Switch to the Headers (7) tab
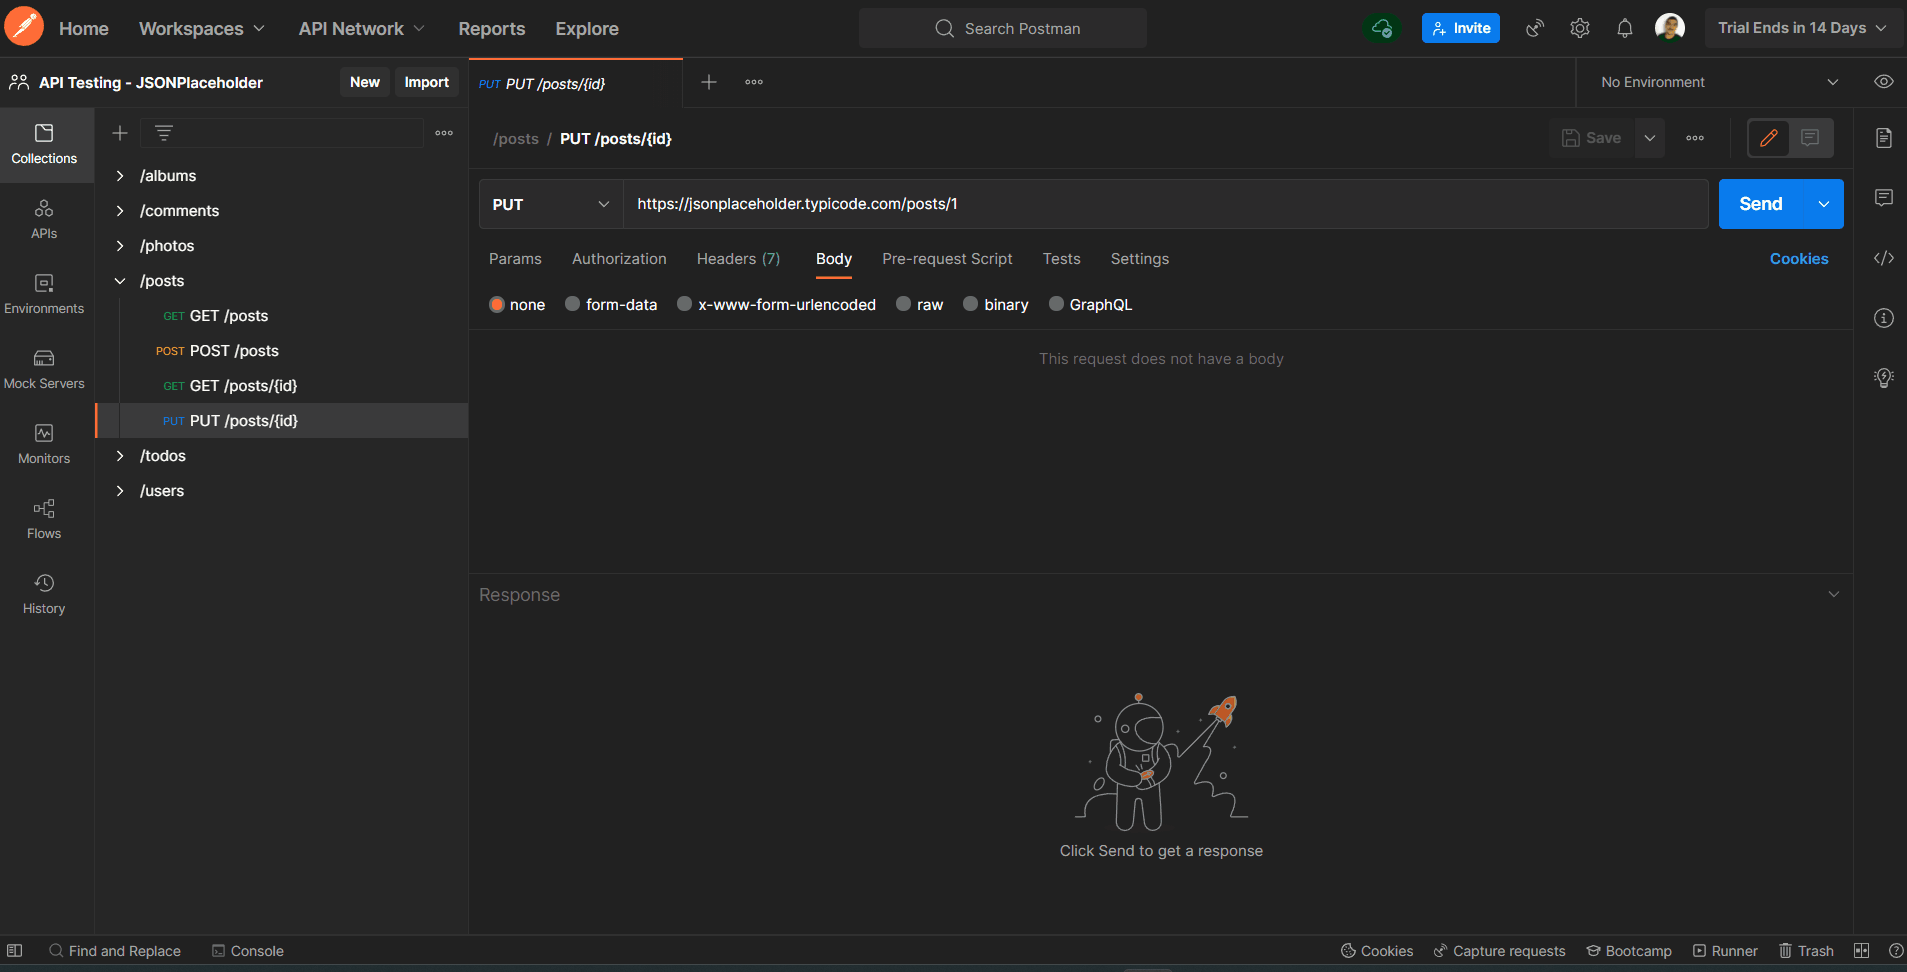1907x972 pixels. tap(738, 259)
